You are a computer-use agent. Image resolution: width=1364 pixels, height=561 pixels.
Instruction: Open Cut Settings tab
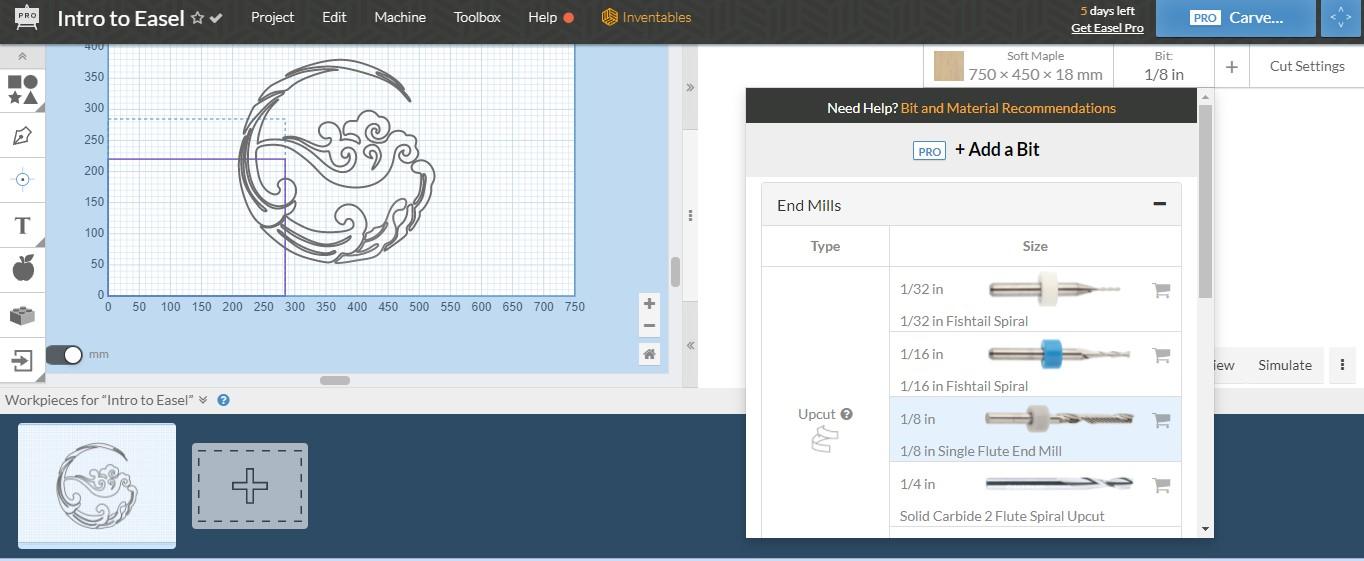(x=1306, y=66)
